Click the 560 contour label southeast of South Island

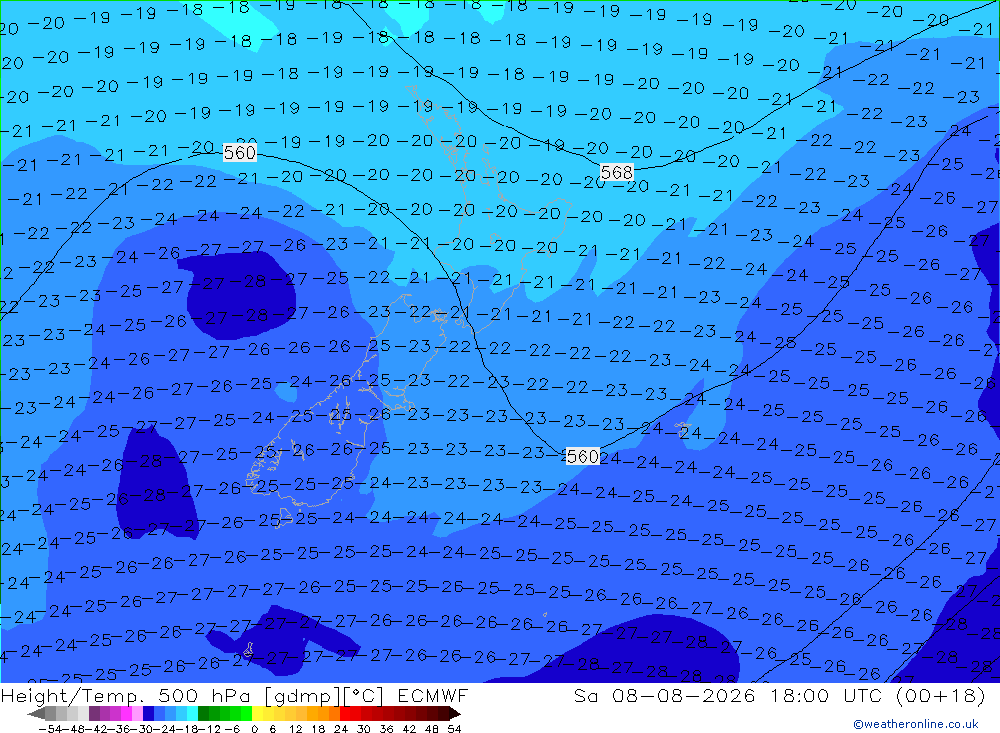point(582,456)
